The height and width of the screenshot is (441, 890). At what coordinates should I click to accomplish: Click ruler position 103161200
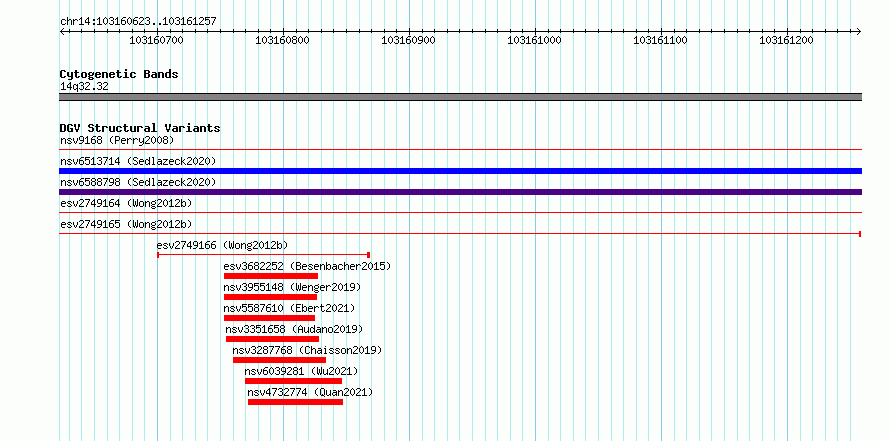786,40
